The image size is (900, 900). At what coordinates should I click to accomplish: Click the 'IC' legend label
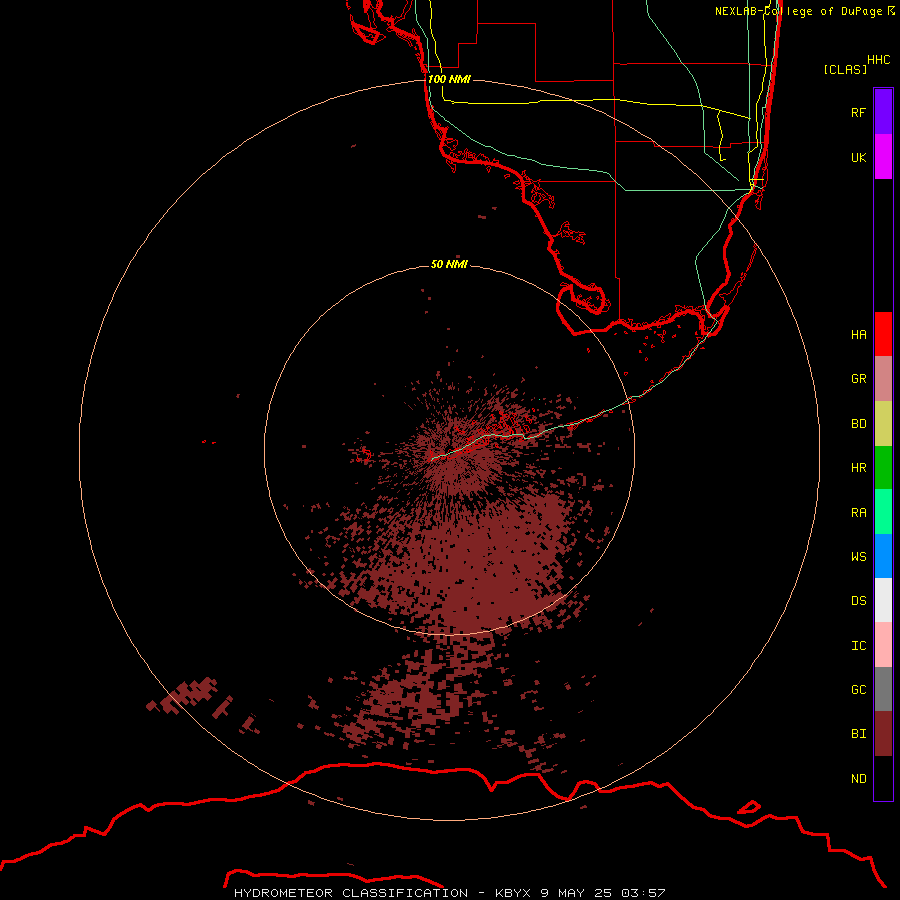coord(858,645)
